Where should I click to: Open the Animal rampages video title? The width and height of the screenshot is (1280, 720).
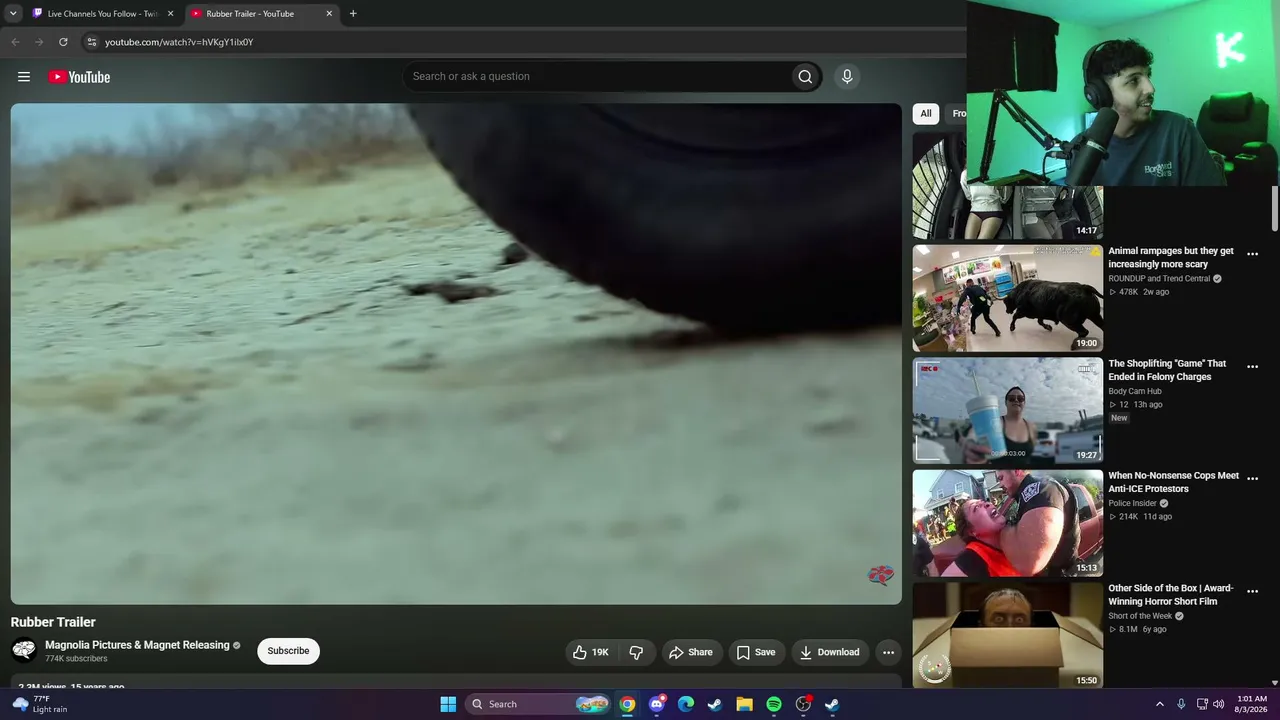coord(1171,258)
